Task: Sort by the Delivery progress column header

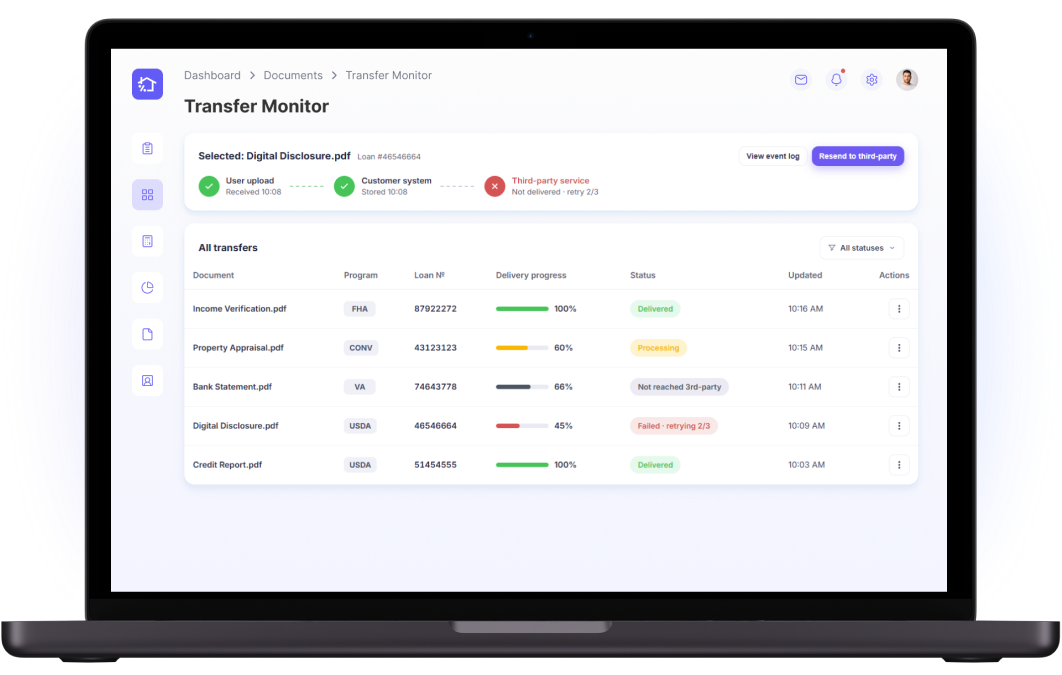Action: click(531, 276)
